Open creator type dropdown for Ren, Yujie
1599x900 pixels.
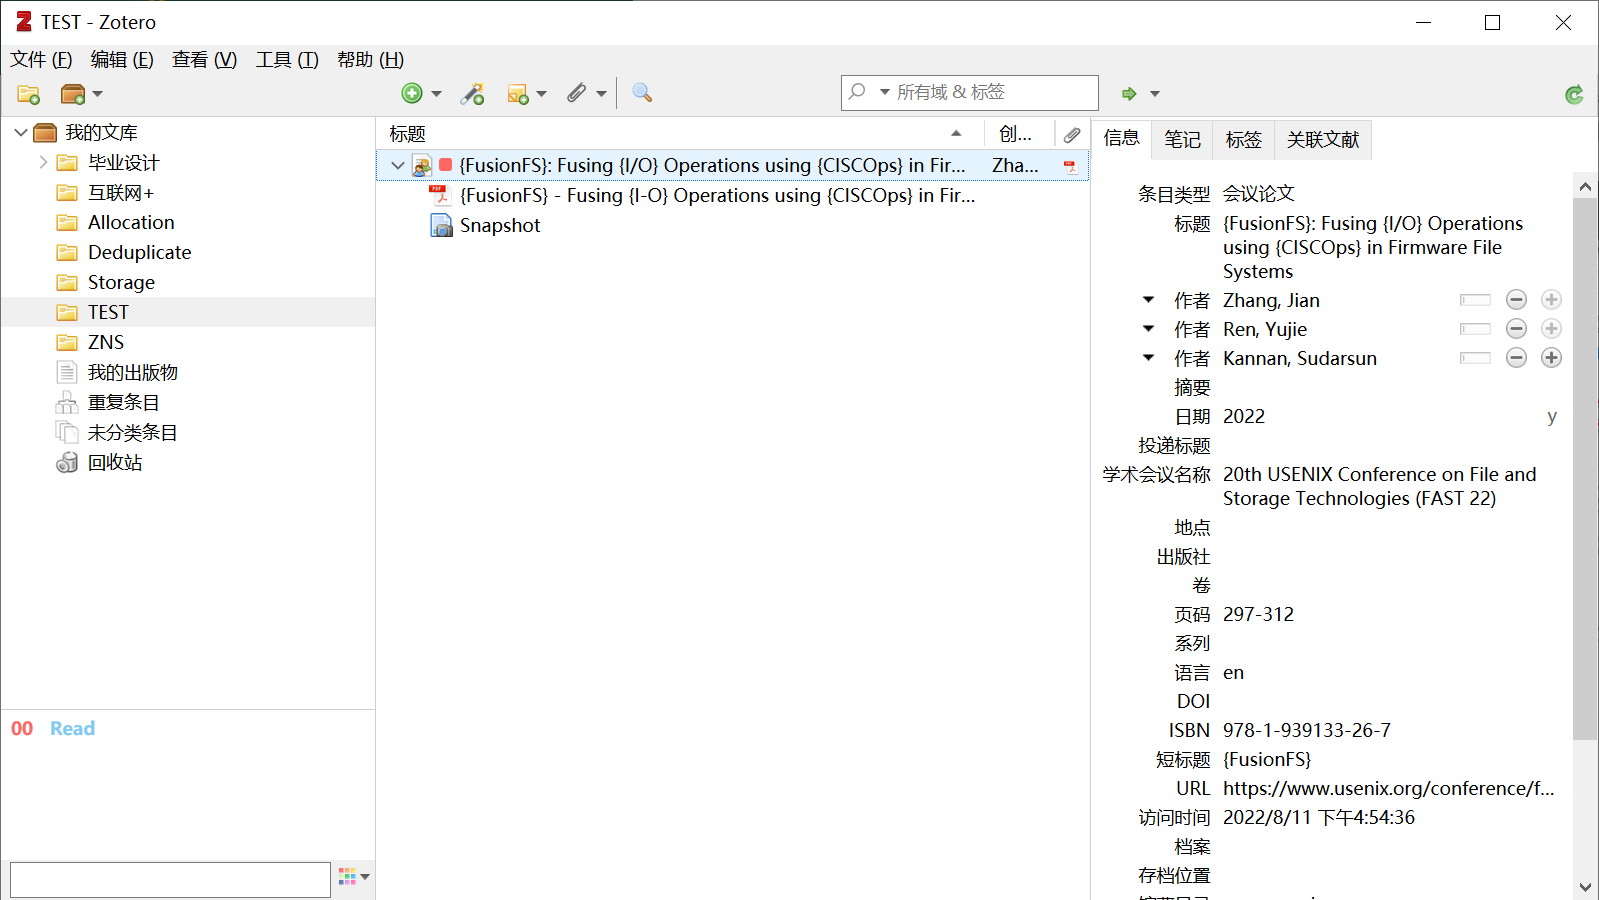[x=1148, y=329]
